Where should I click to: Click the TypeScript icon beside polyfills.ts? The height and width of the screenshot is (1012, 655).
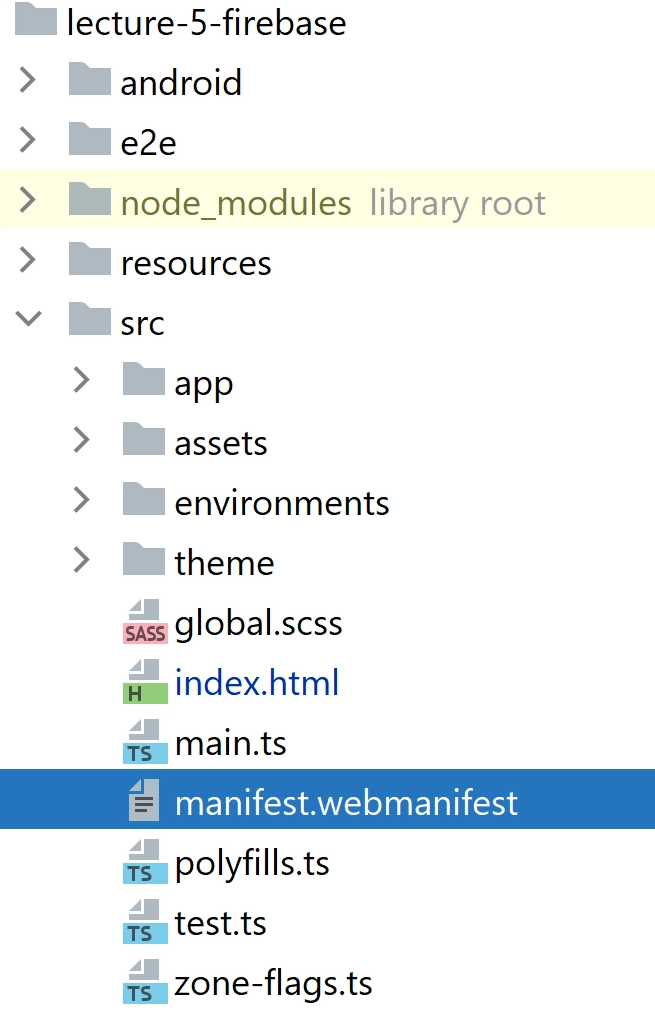pyautogui.click(x=144, y=862)
